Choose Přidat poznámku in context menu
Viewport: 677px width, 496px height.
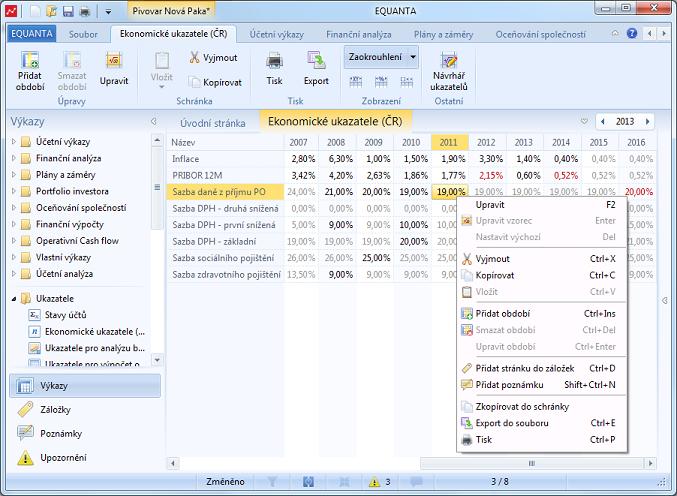point(542,385)
